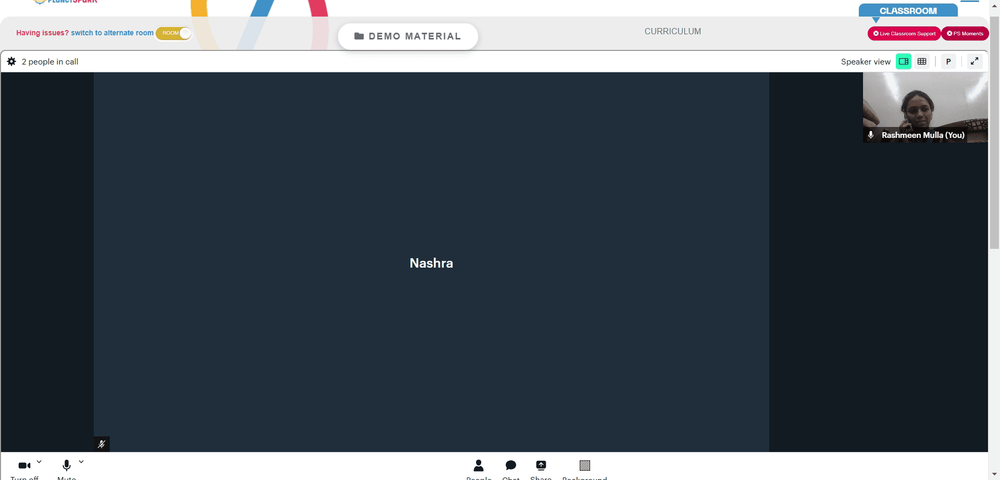
Task: Open DEMO MATERIAL tab
Action: pyautogui.click(x=408, y=36)
